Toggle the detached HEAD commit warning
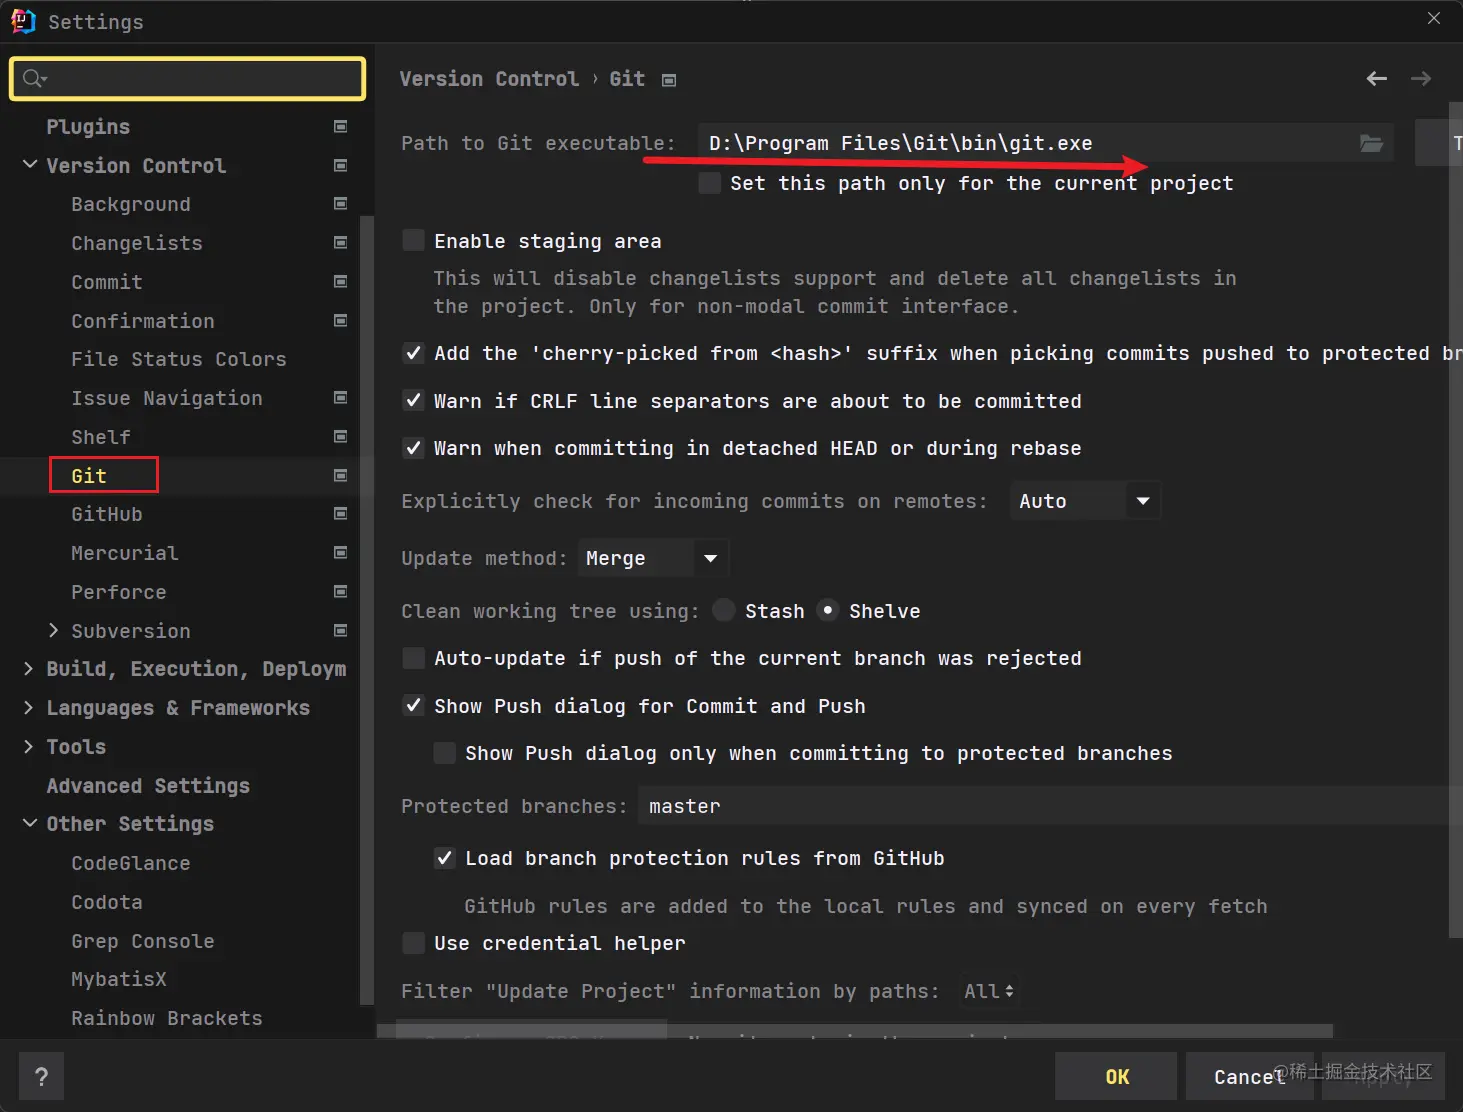Viewport: 1463px width, 1112px height. (x=413, y=447)
